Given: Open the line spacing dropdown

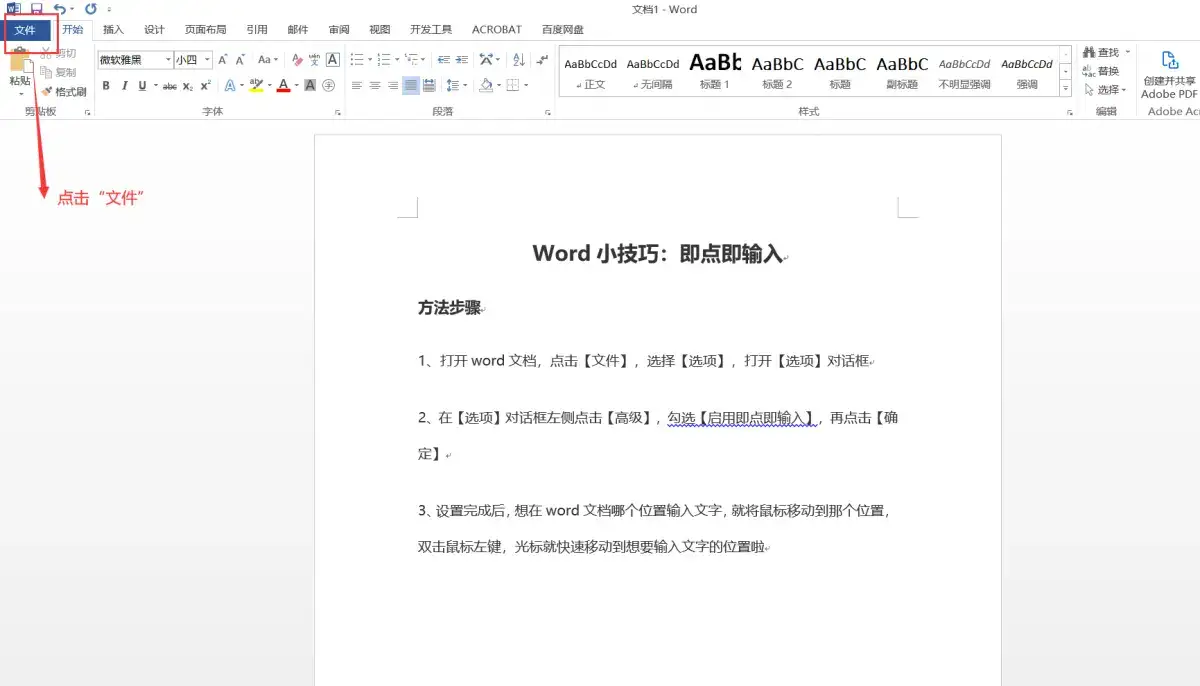Looking at the screenshot, I should [x=455, y=85].
